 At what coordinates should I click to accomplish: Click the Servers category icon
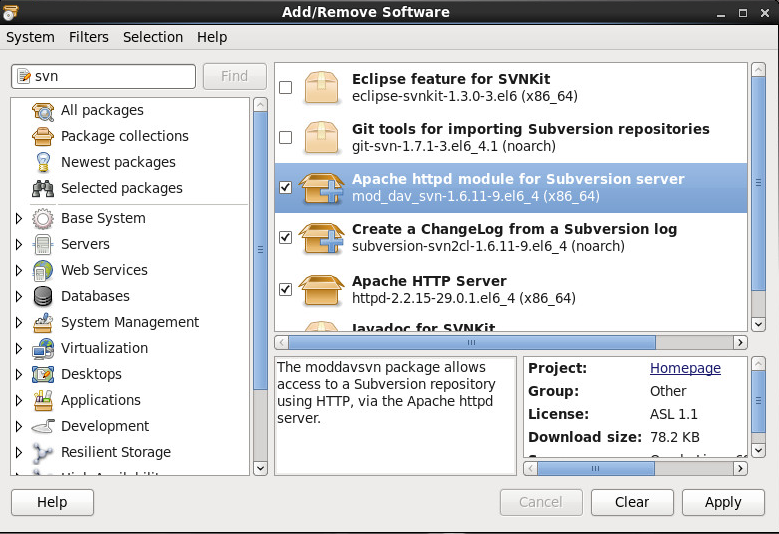pos(43,244)
